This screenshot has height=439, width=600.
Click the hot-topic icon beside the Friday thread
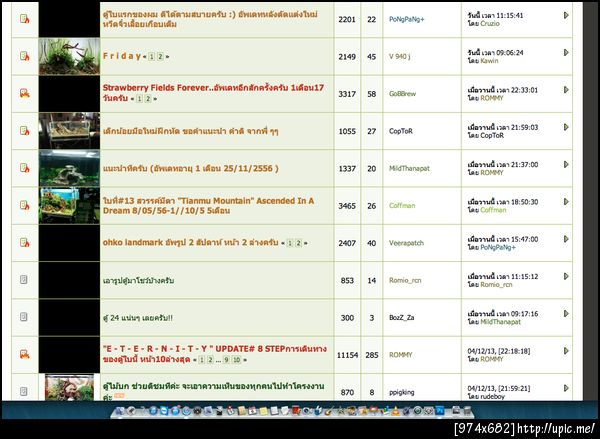(x=24, y=56)
